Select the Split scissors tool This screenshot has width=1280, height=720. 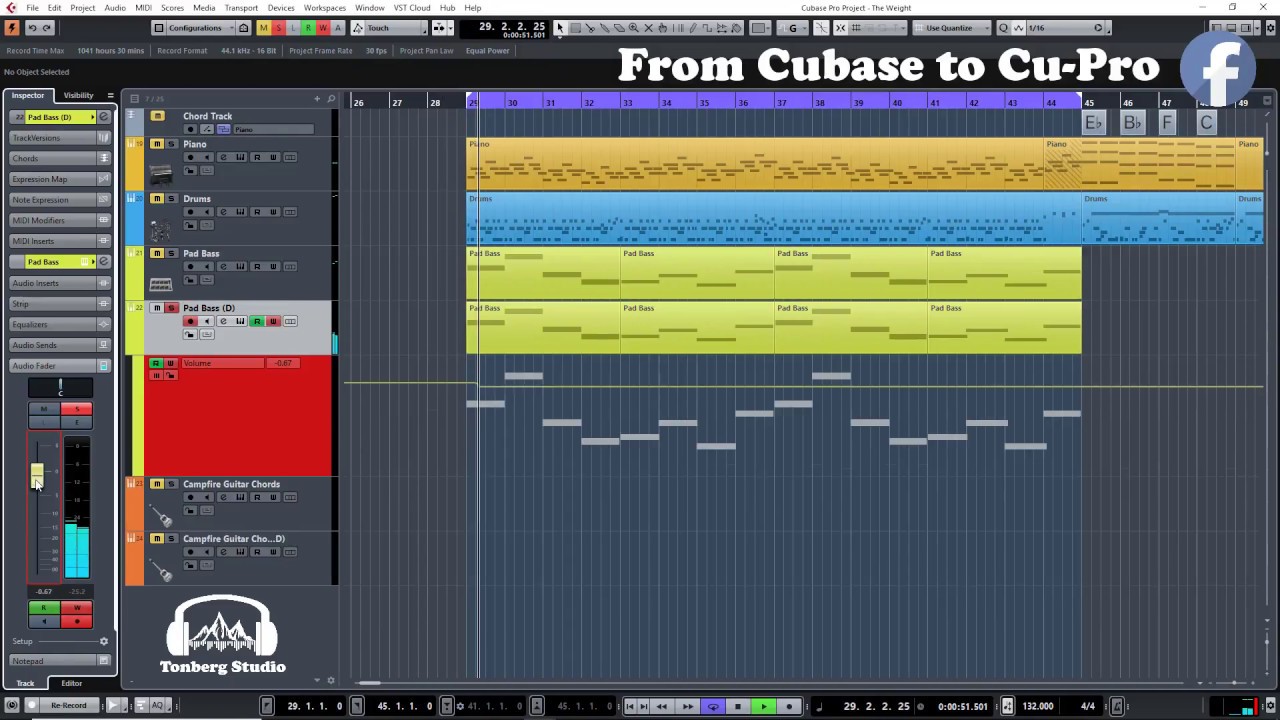point(590,28)
